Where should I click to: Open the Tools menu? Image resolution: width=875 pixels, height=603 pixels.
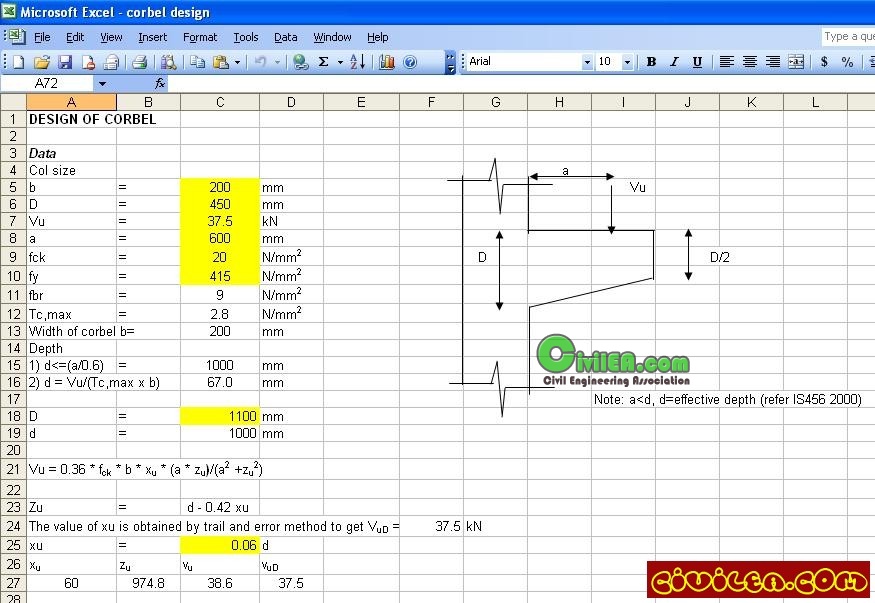tap(246, 37)
